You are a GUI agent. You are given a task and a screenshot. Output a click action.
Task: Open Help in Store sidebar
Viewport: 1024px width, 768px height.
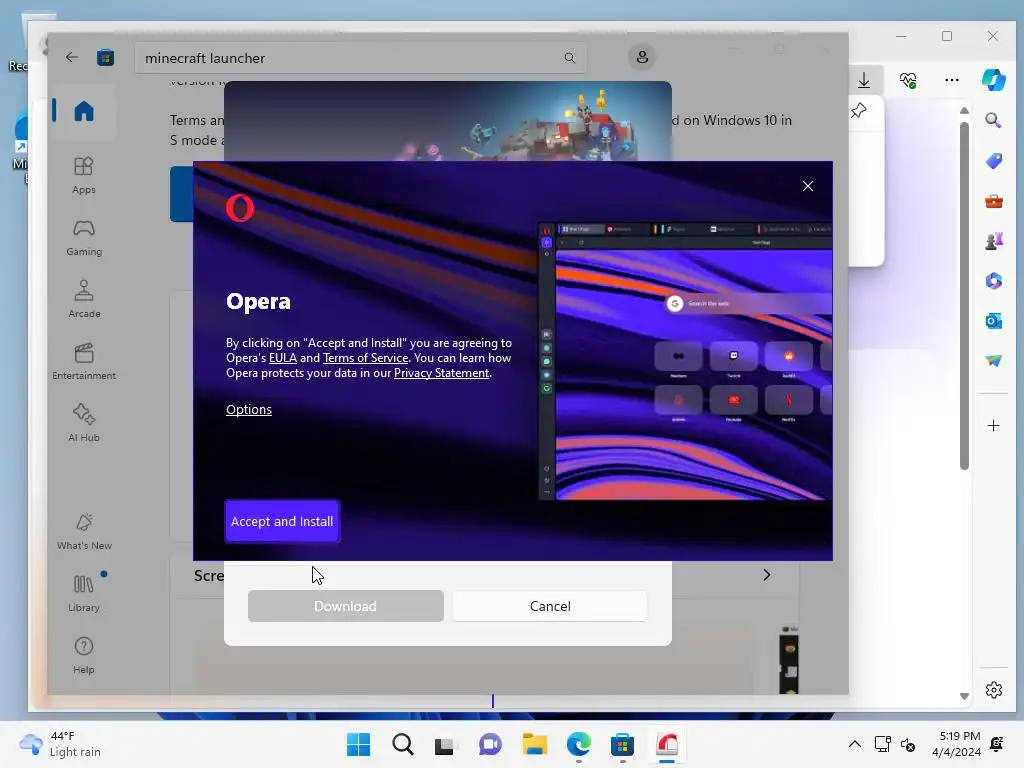84,656
